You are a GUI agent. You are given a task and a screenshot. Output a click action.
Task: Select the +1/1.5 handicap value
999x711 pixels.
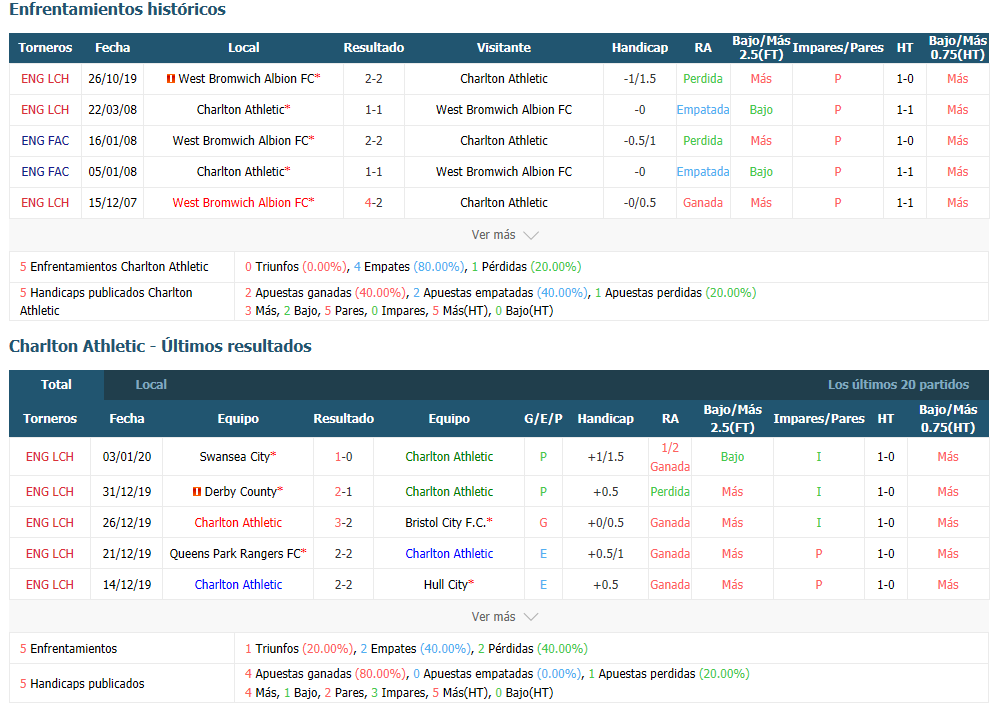pos(606,457)
